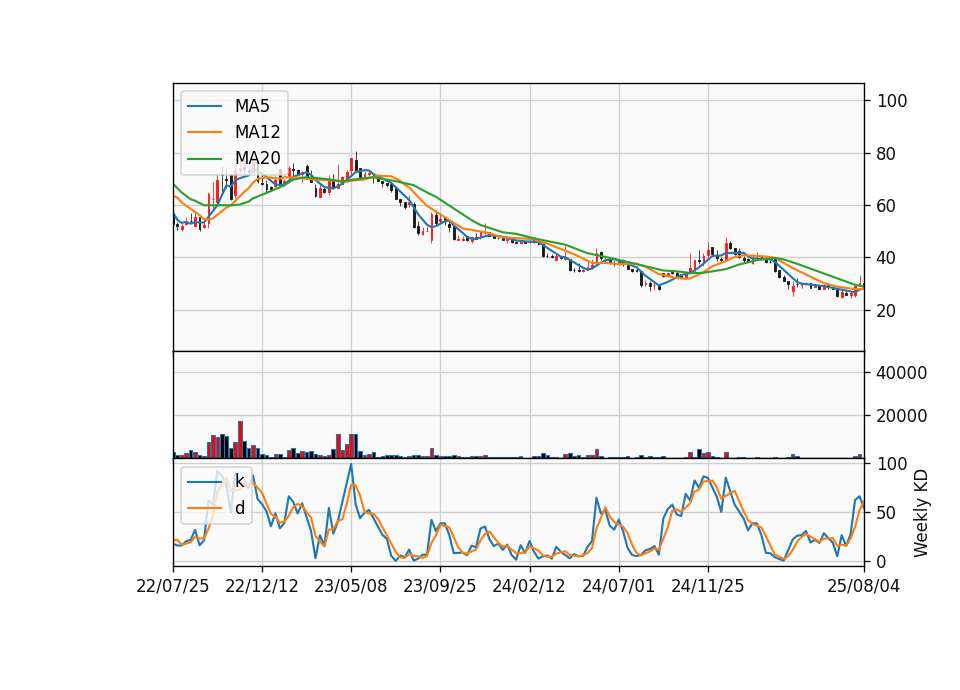Click the MA5 blue line sample in legend
This screenshot has width=960, height=690.
204,106
